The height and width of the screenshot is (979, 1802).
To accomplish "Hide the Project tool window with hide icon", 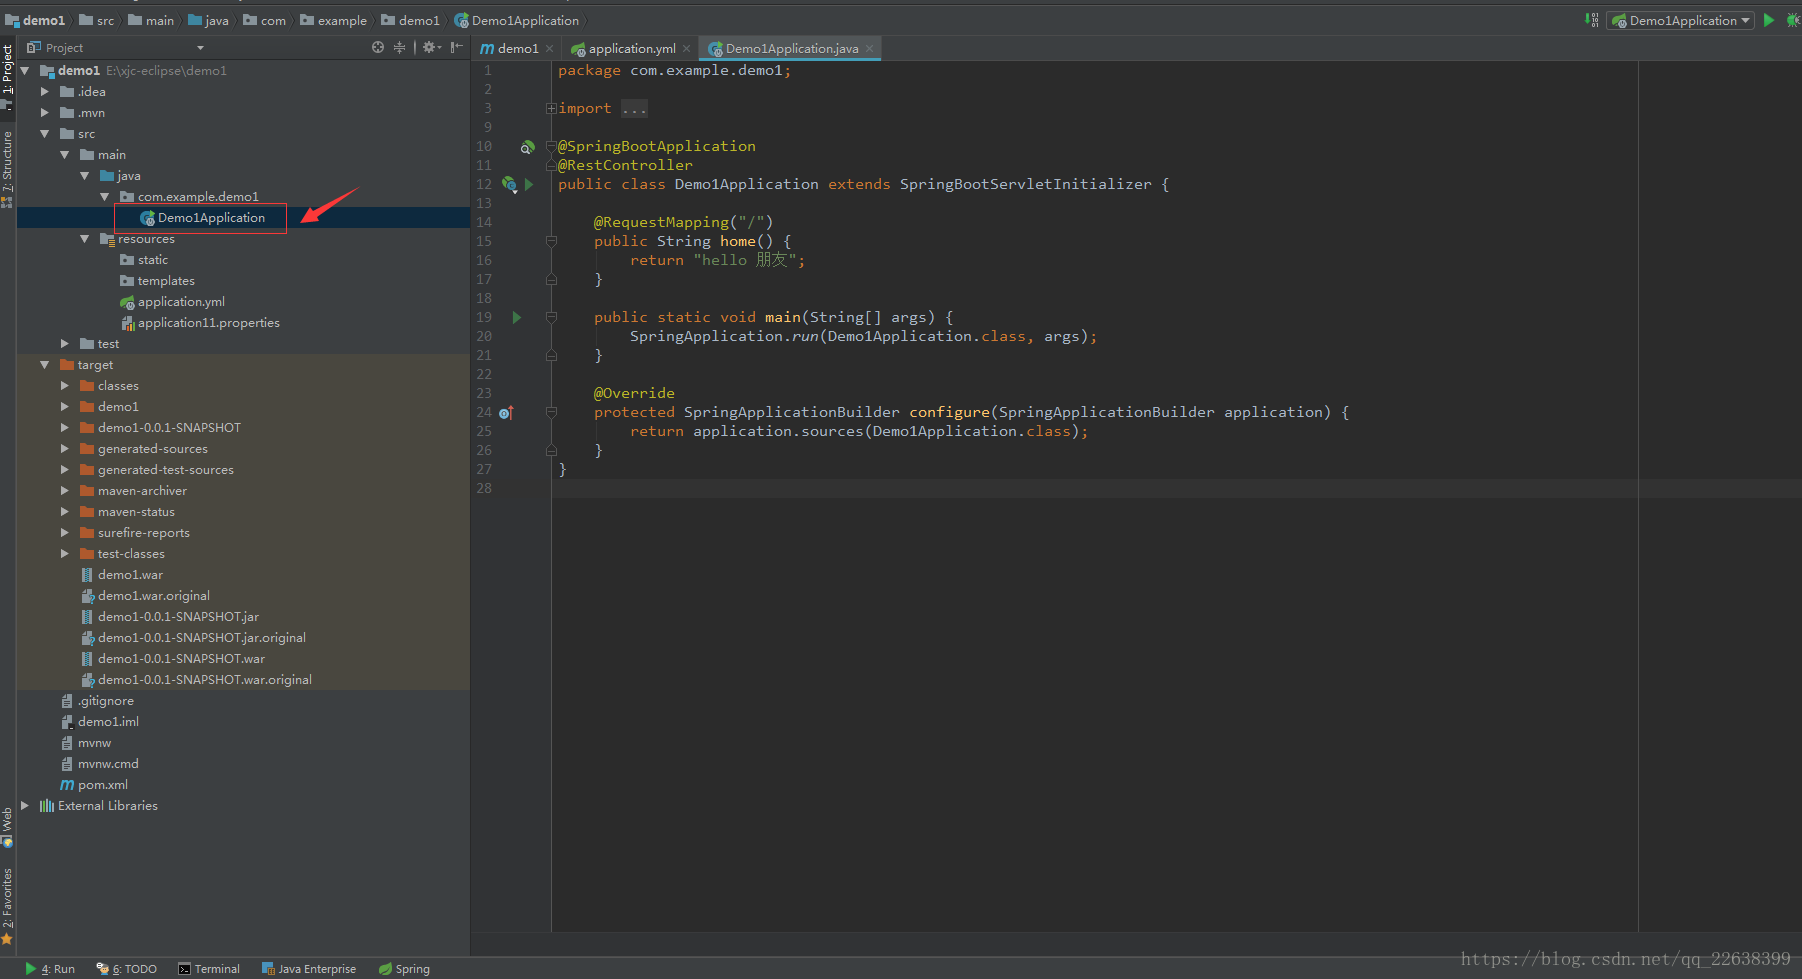I will click(457, 47).
